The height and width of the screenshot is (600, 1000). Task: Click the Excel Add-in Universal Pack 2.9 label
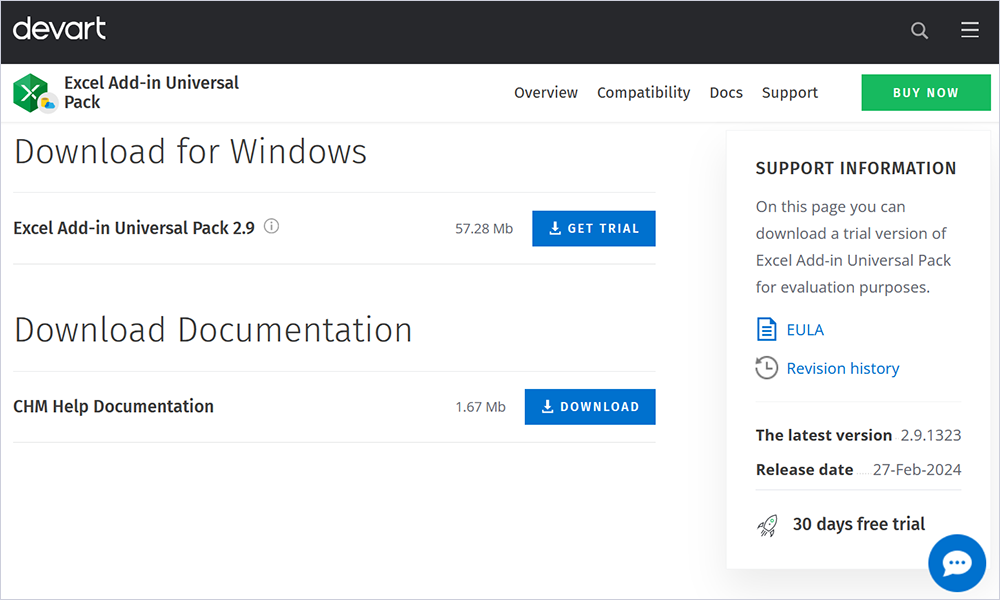tap(134, 228)
